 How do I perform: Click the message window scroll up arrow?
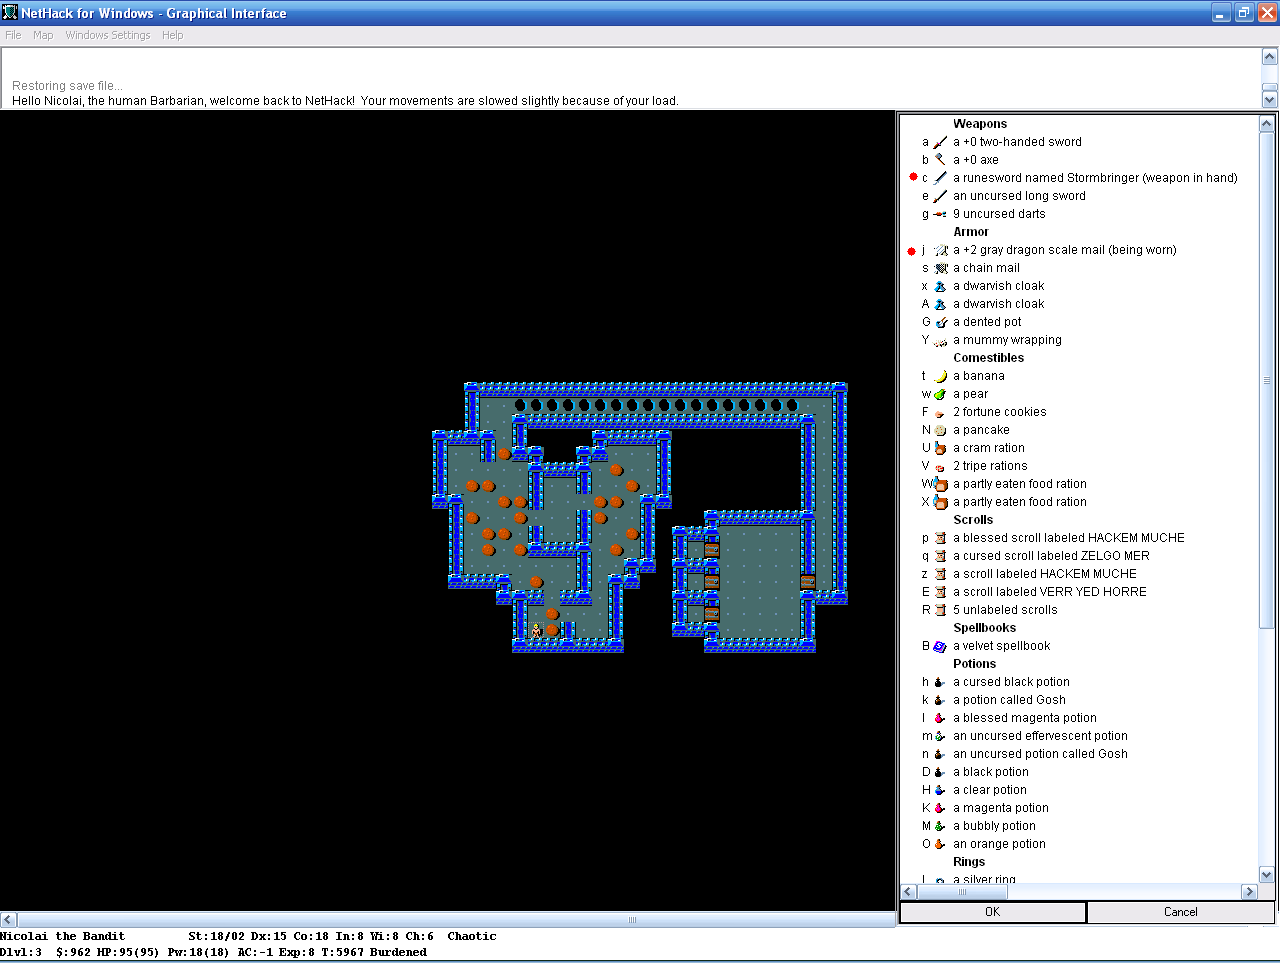click(x=1270, y=57)
